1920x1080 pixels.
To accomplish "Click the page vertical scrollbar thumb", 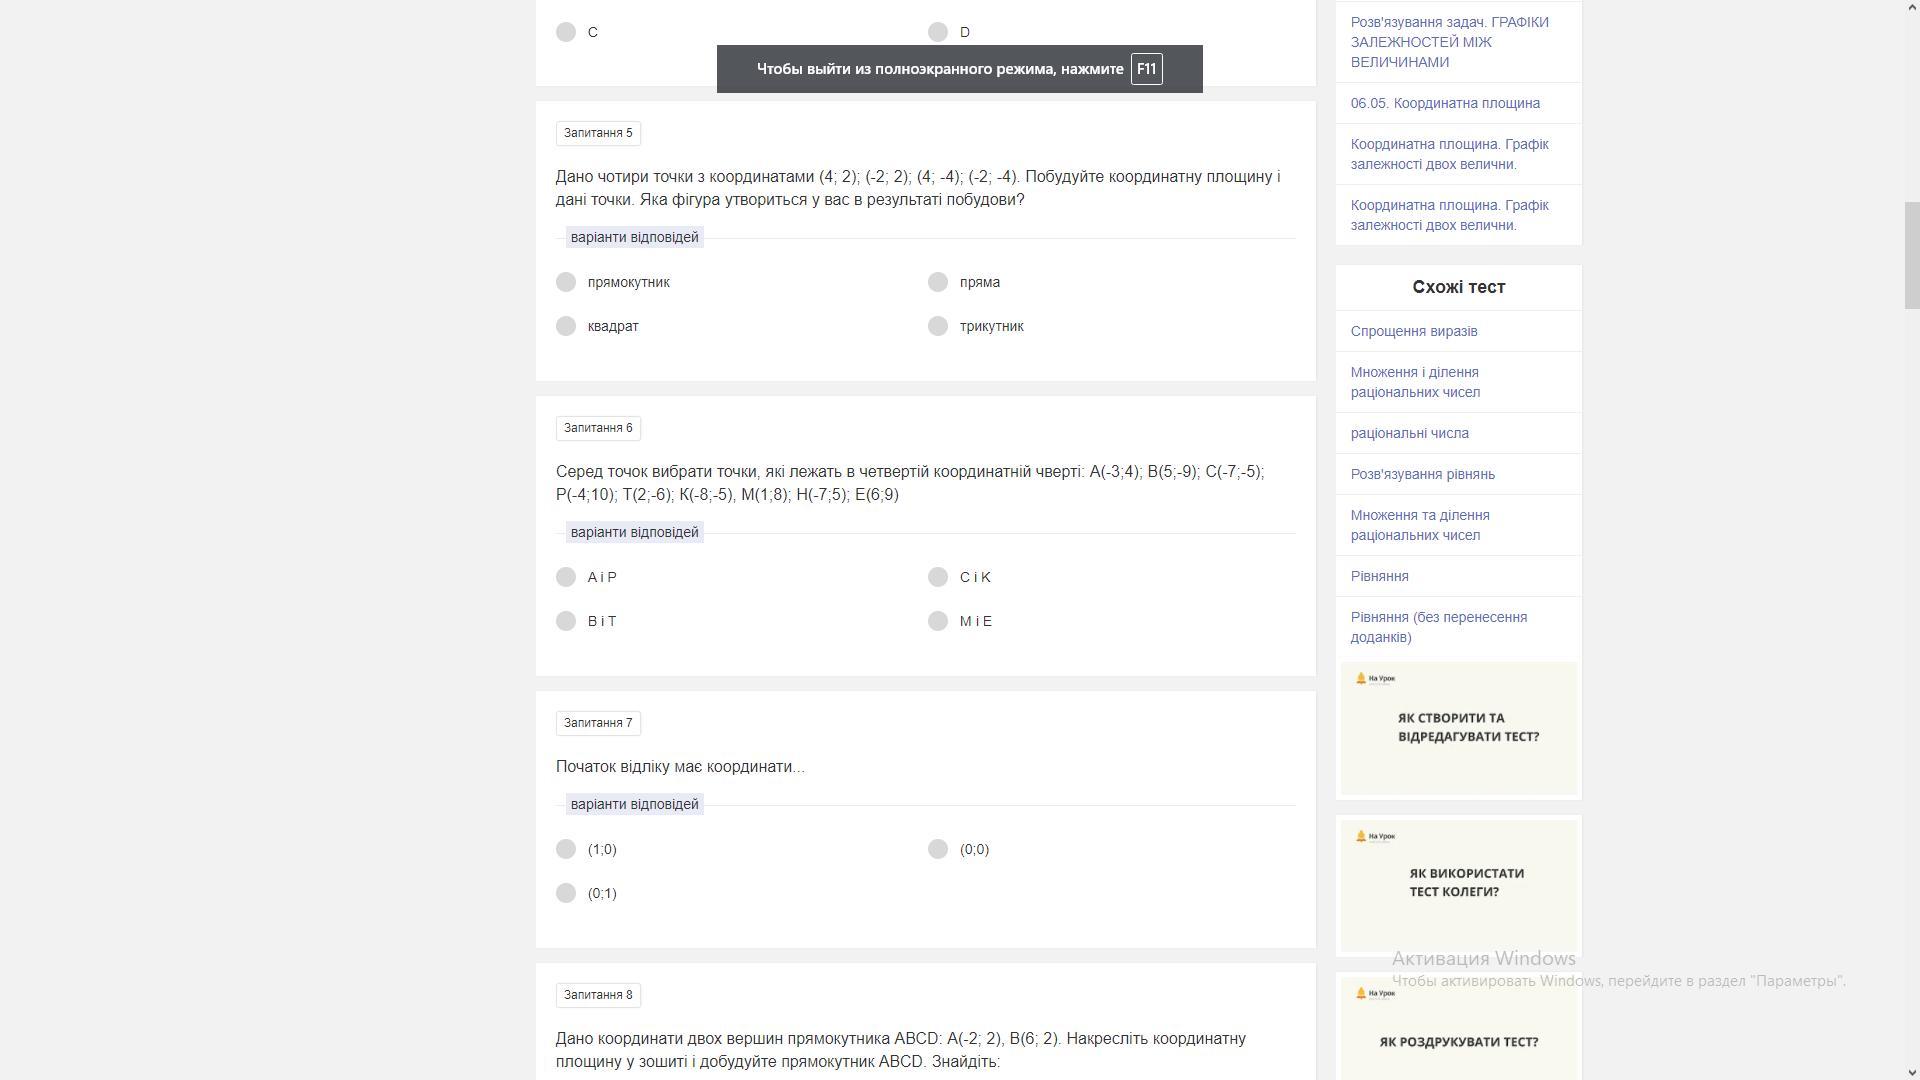I will pyautogui.click(x=1911, y=255).
